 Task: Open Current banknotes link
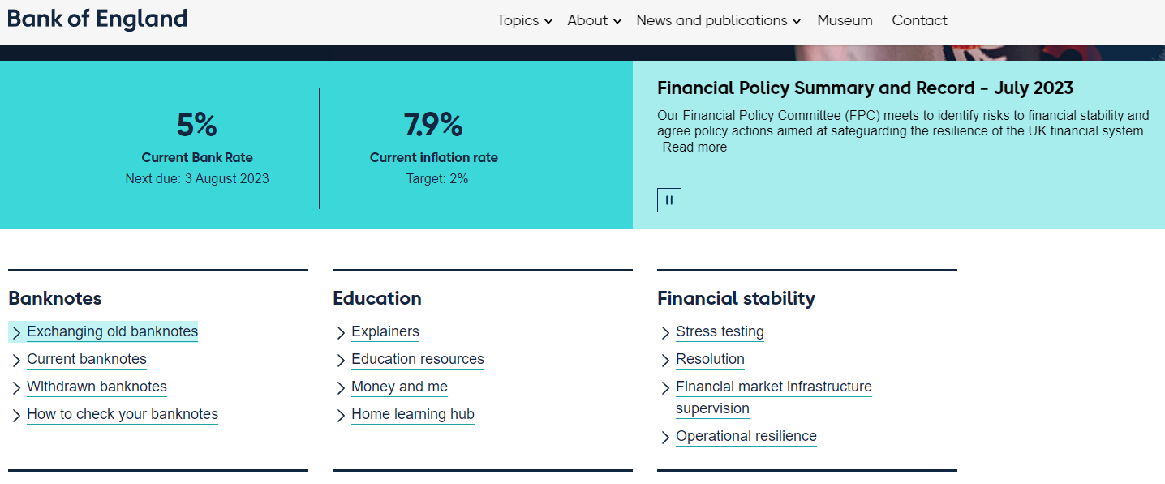pyautogui.click(x=87, y=359)
